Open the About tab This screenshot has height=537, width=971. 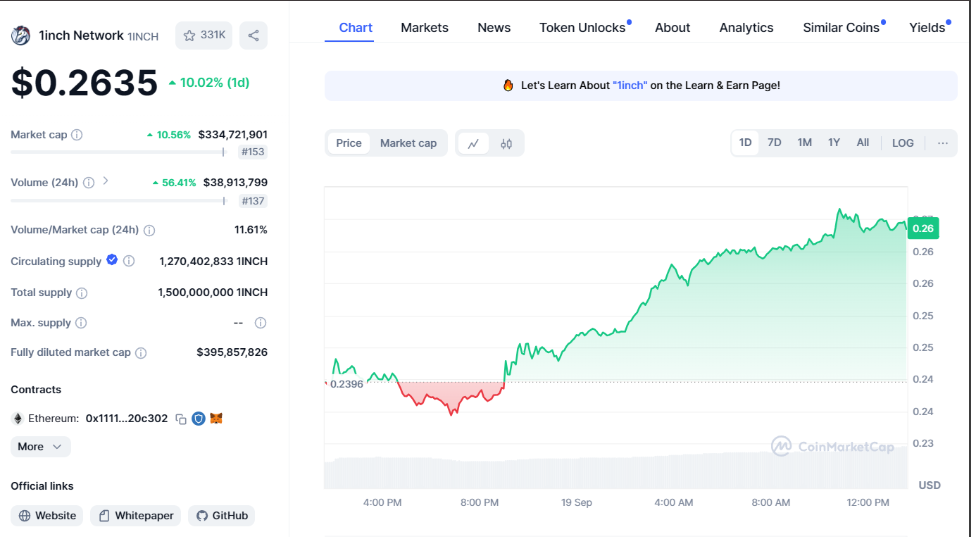point(673,28)
